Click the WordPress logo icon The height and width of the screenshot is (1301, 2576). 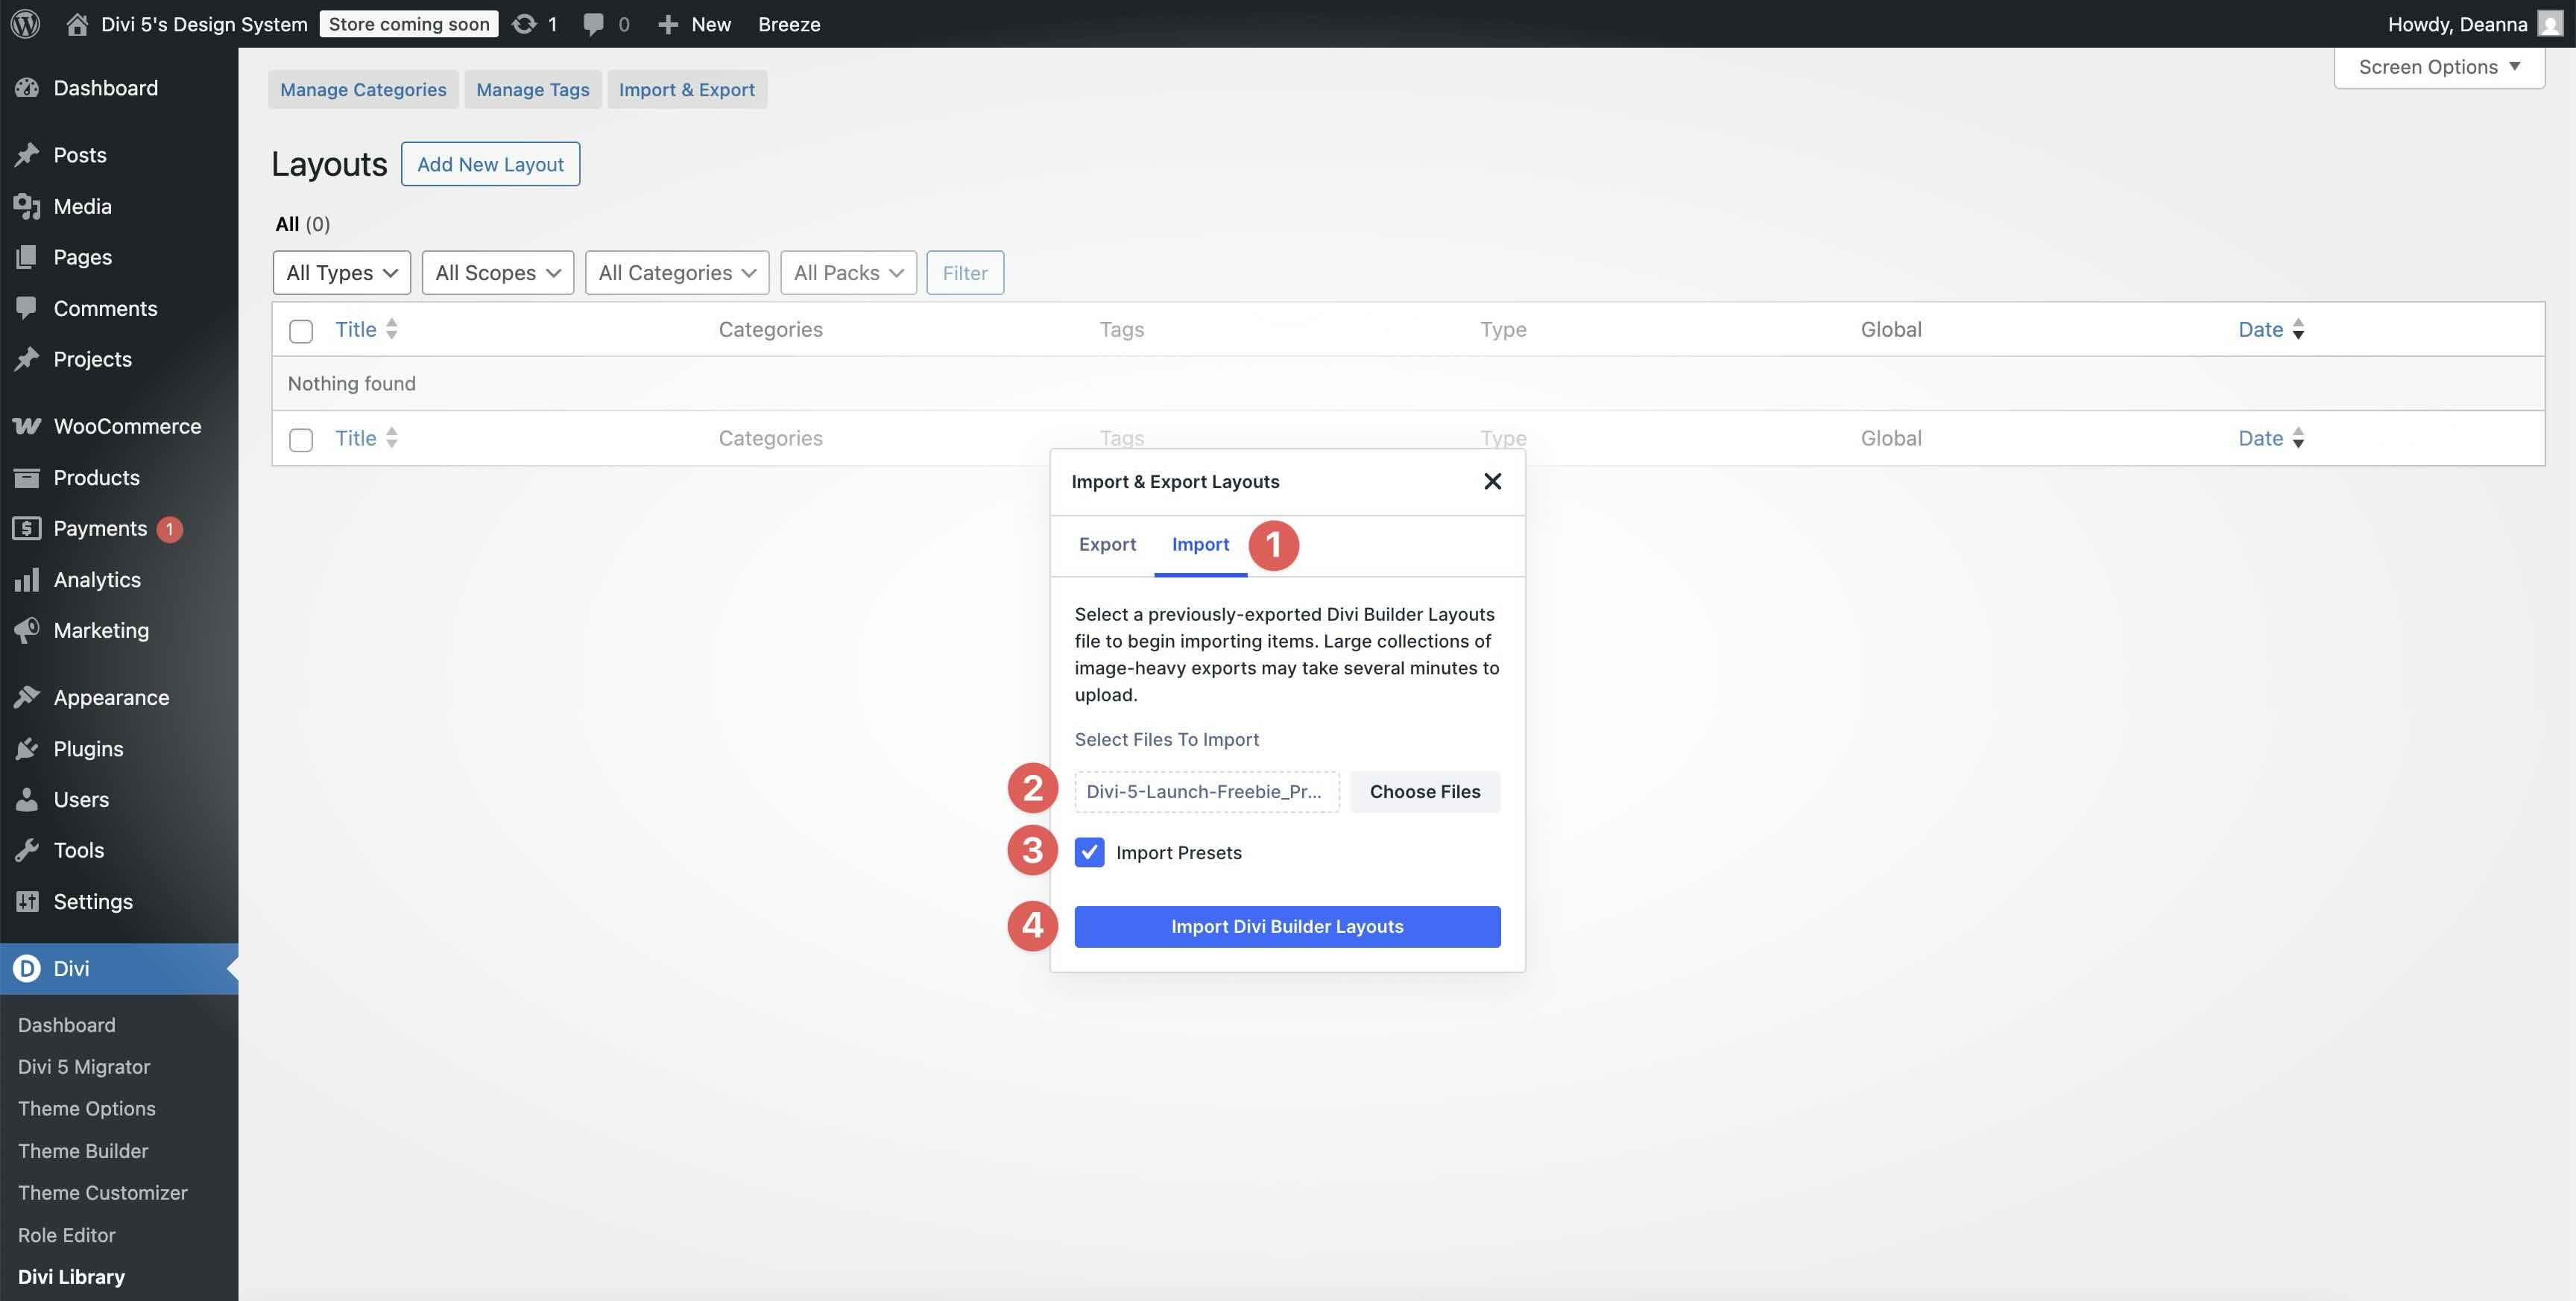(x=26, y=23)
